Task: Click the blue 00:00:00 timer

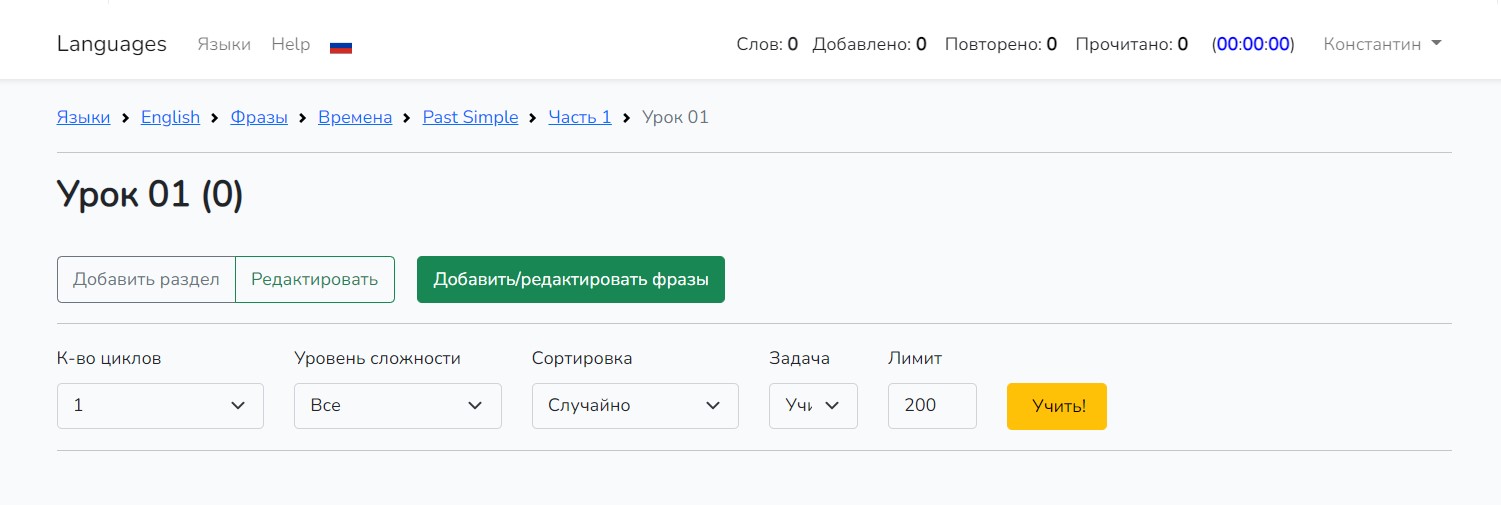Action: coord(1252,44)
